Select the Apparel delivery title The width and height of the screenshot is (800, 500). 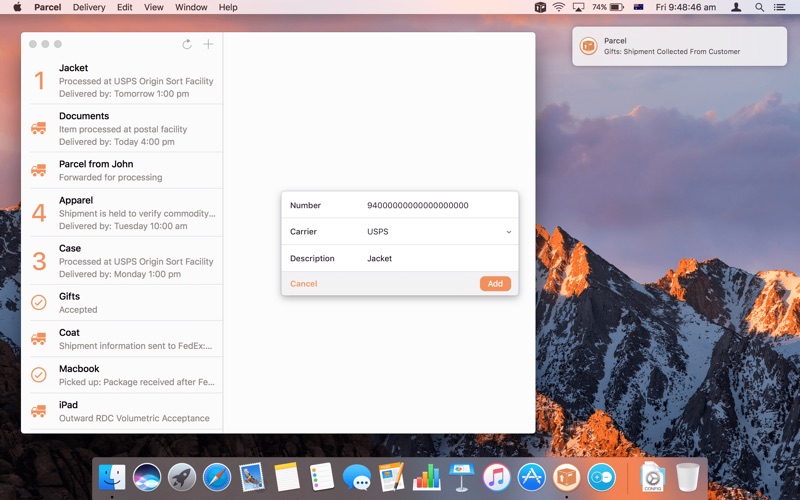(76, 200)
